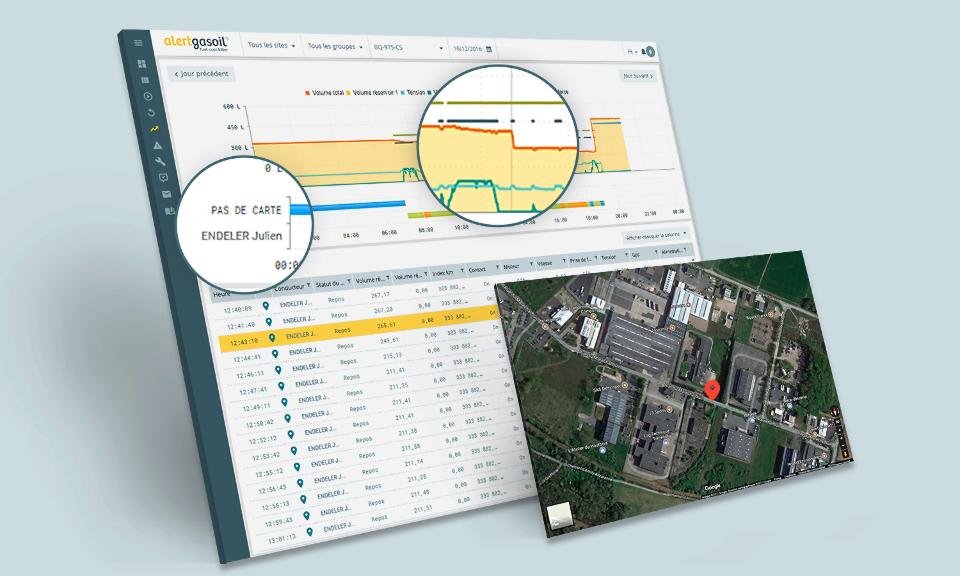
Task: Click map pin icon in 12:43:10 row
Action: coord(271,338)
